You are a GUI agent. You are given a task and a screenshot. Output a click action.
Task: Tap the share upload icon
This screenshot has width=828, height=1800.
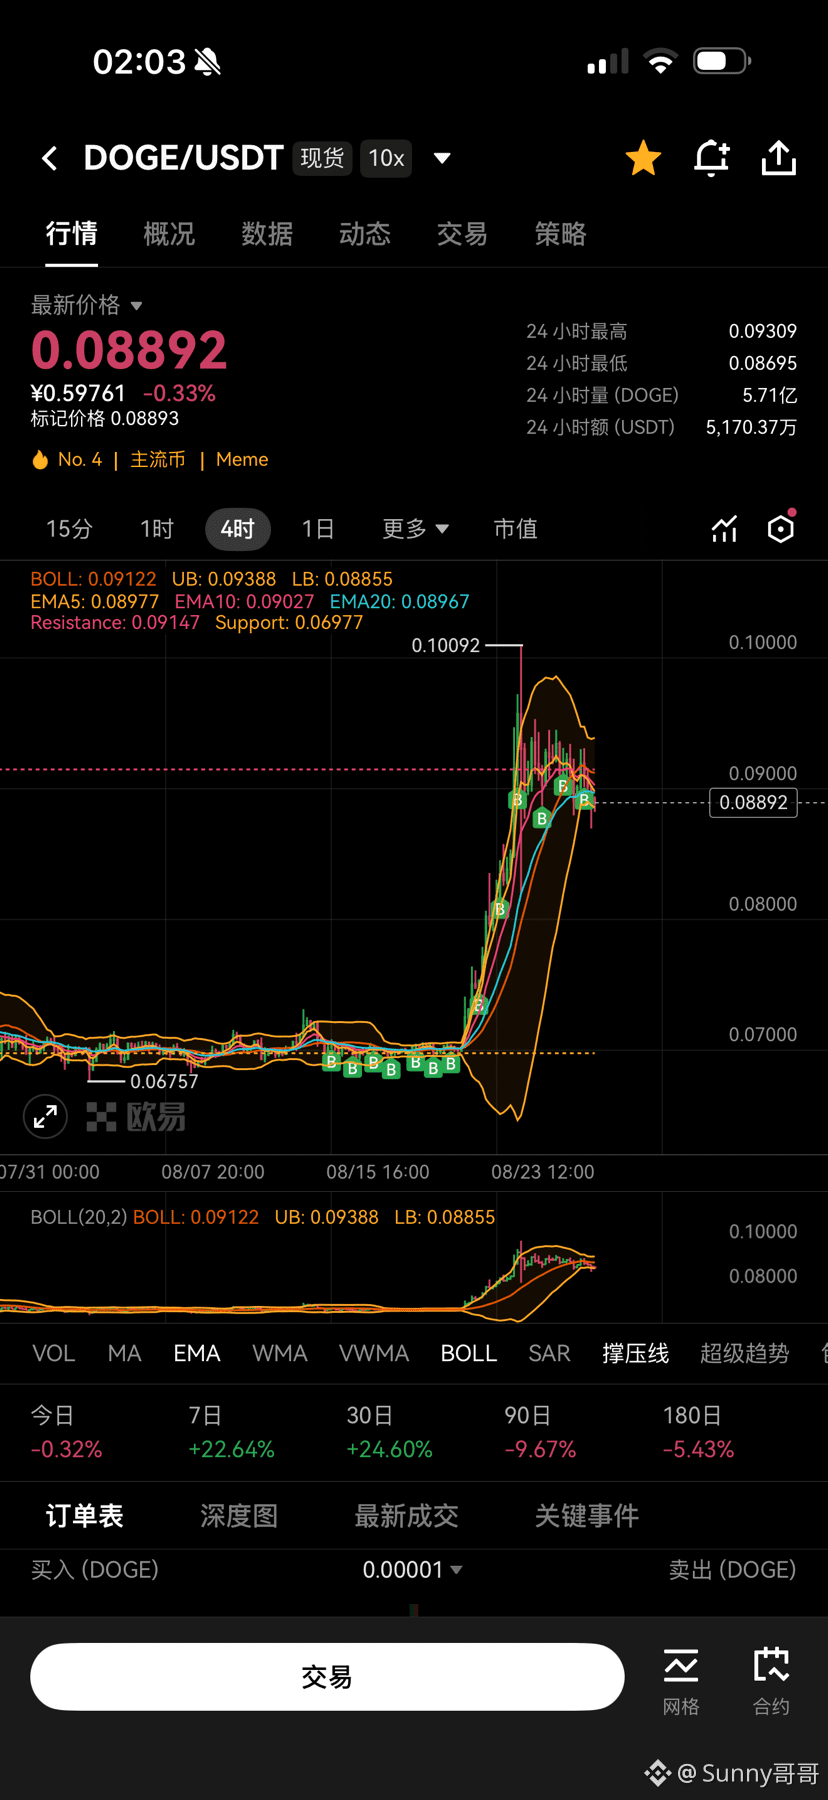(779, 158)
